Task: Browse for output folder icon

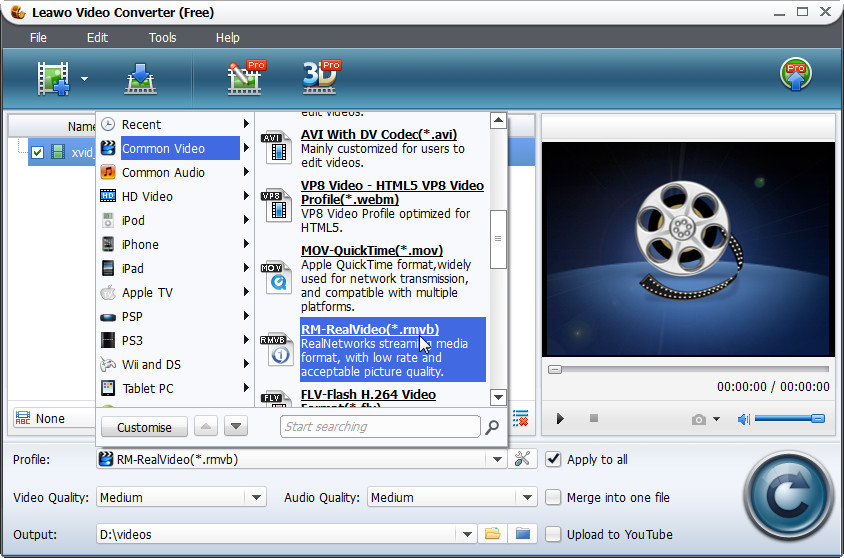Action: pos(493,534)
